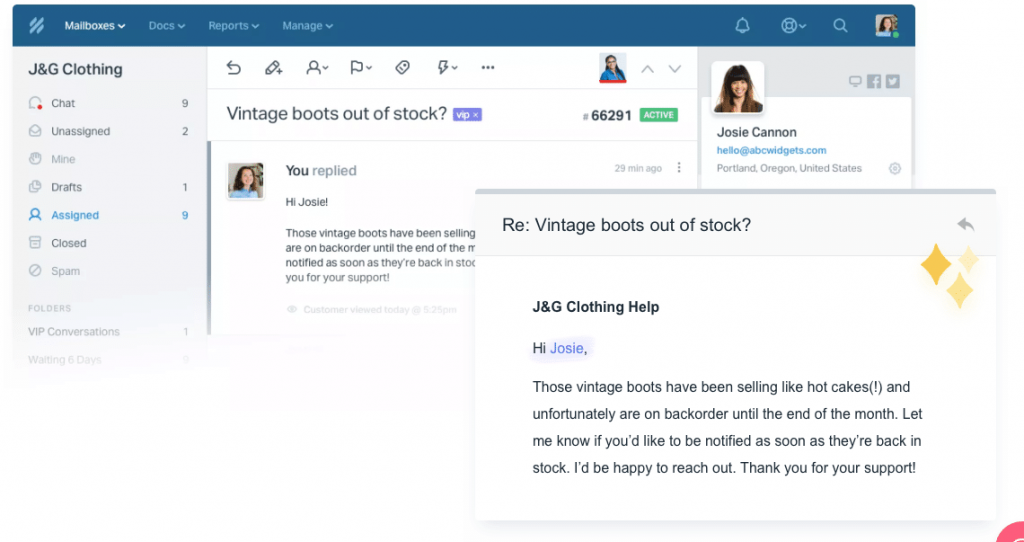Open the workflows lightning dropdown
The image size is (1024, 542).
pos(447,67)
